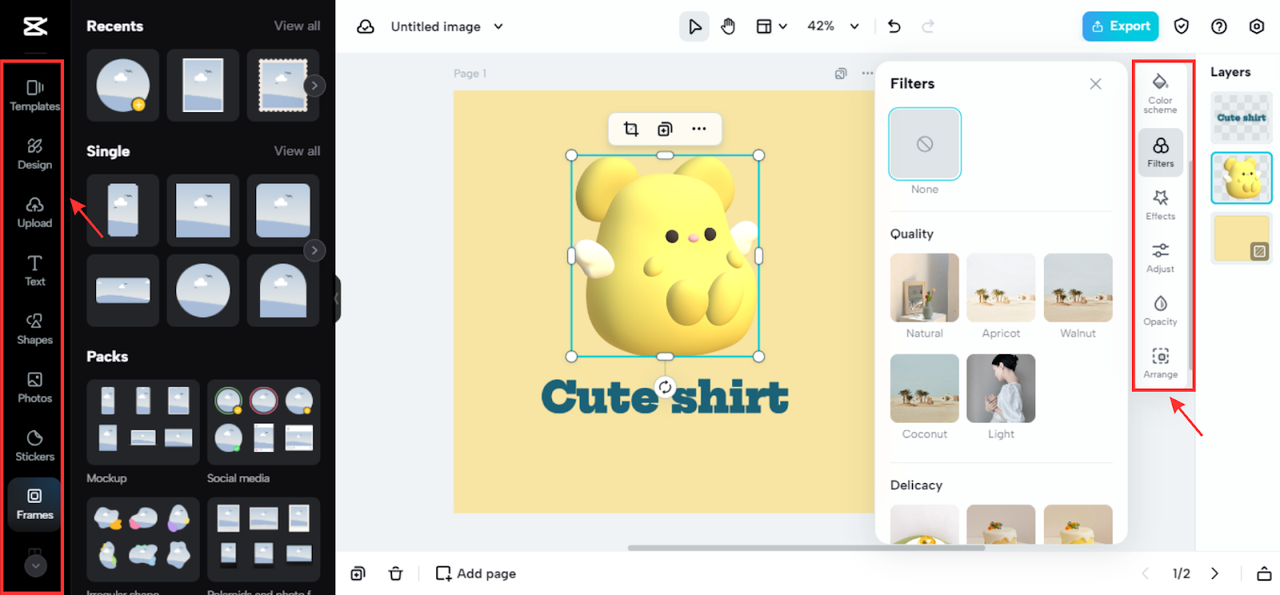The image size is (1280, 595).
Task: Select the yellow background layer
Action: click(x=1242, y=238)
